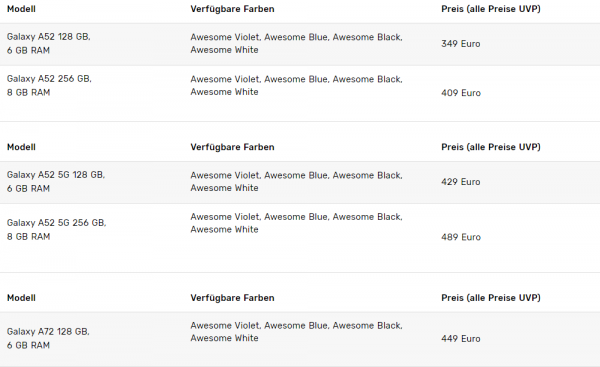600x367 pixels.
Task: Select the Galaxy A52 5G 256 GB cell
Action: click(56, 230)
